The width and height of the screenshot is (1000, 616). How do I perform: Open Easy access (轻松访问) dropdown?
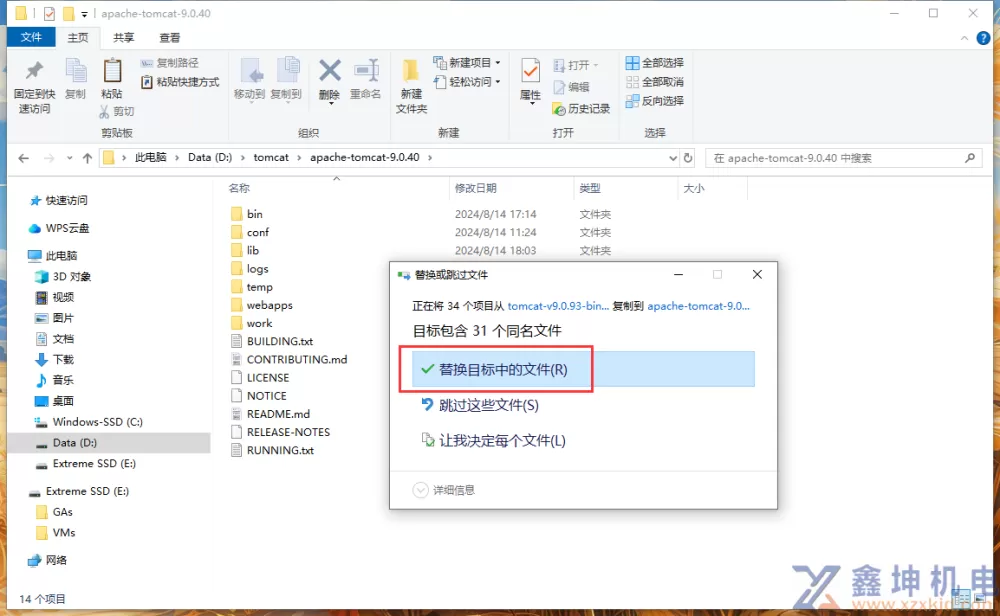[467, 82]
